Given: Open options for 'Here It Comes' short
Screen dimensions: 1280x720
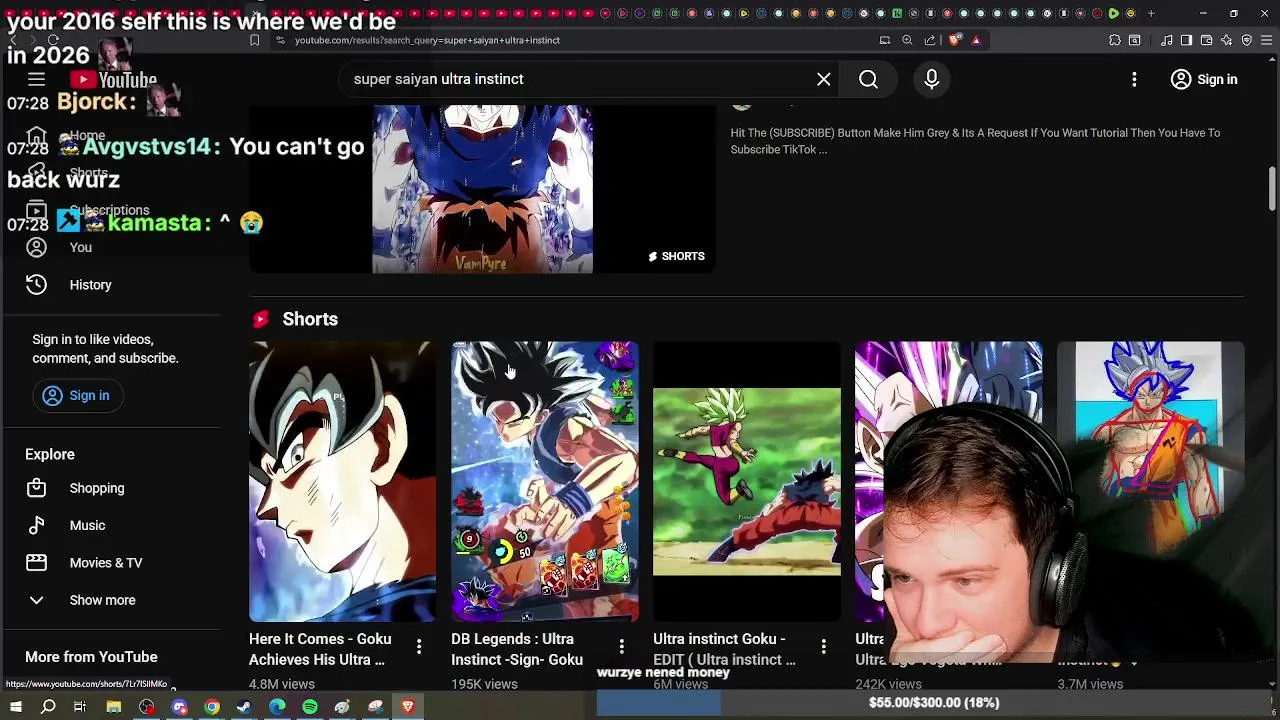Looking at the screenshot, I should pyautogui.click(x=419, y=648).
